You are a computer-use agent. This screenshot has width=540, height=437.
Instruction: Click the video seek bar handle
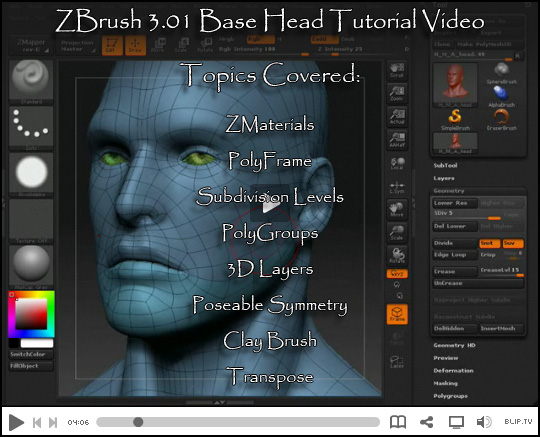click(x=138, y=422)
